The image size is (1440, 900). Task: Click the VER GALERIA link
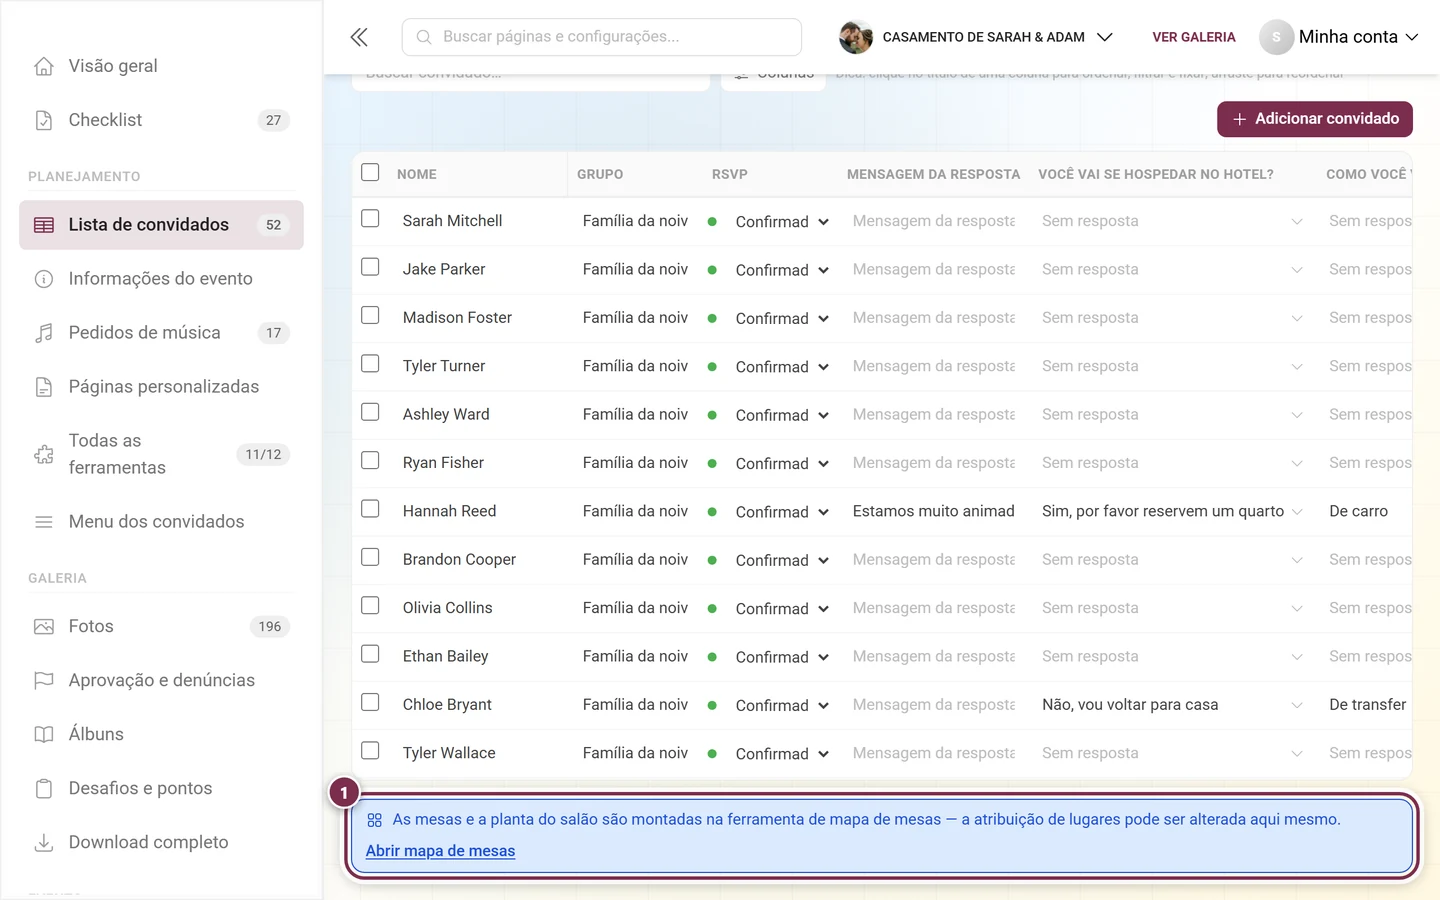1194,37
